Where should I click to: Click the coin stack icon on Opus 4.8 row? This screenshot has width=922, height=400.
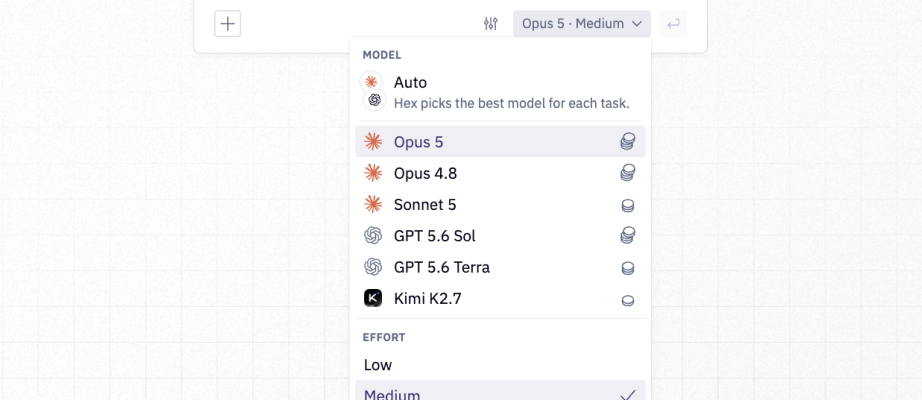pos(628,173)
